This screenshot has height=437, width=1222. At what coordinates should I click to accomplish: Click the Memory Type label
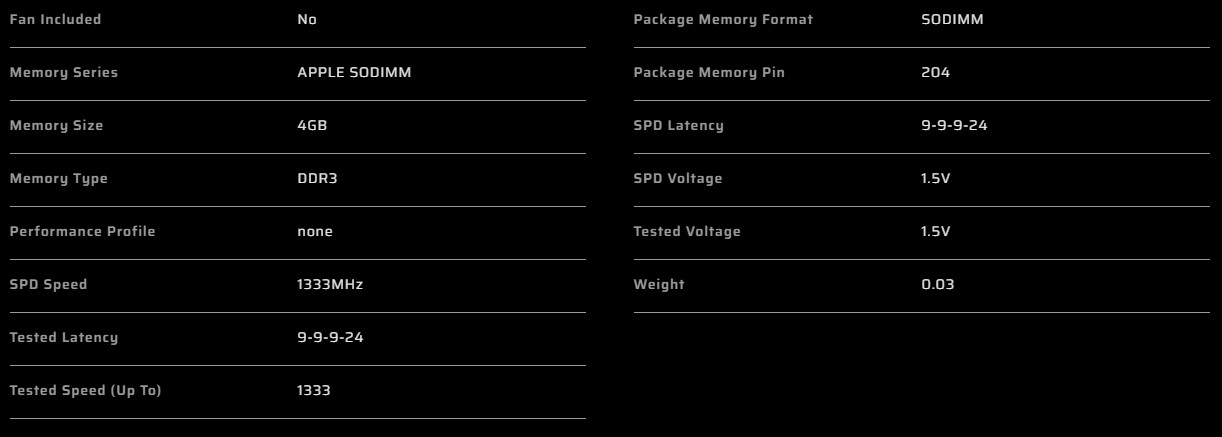click(x=58, y=179)
